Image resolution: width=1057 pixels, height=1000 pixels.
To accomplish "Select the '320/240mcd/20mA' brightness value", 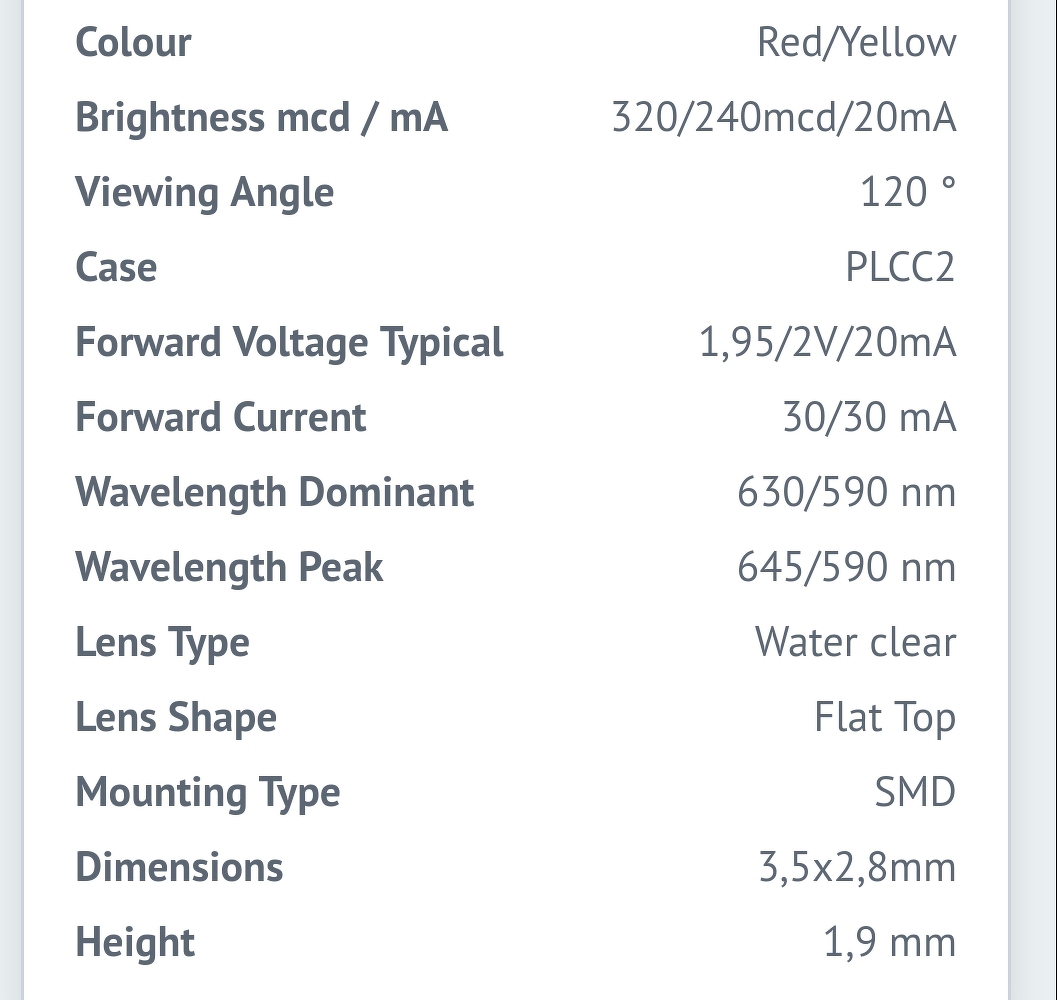I will [x=783, y=118].
